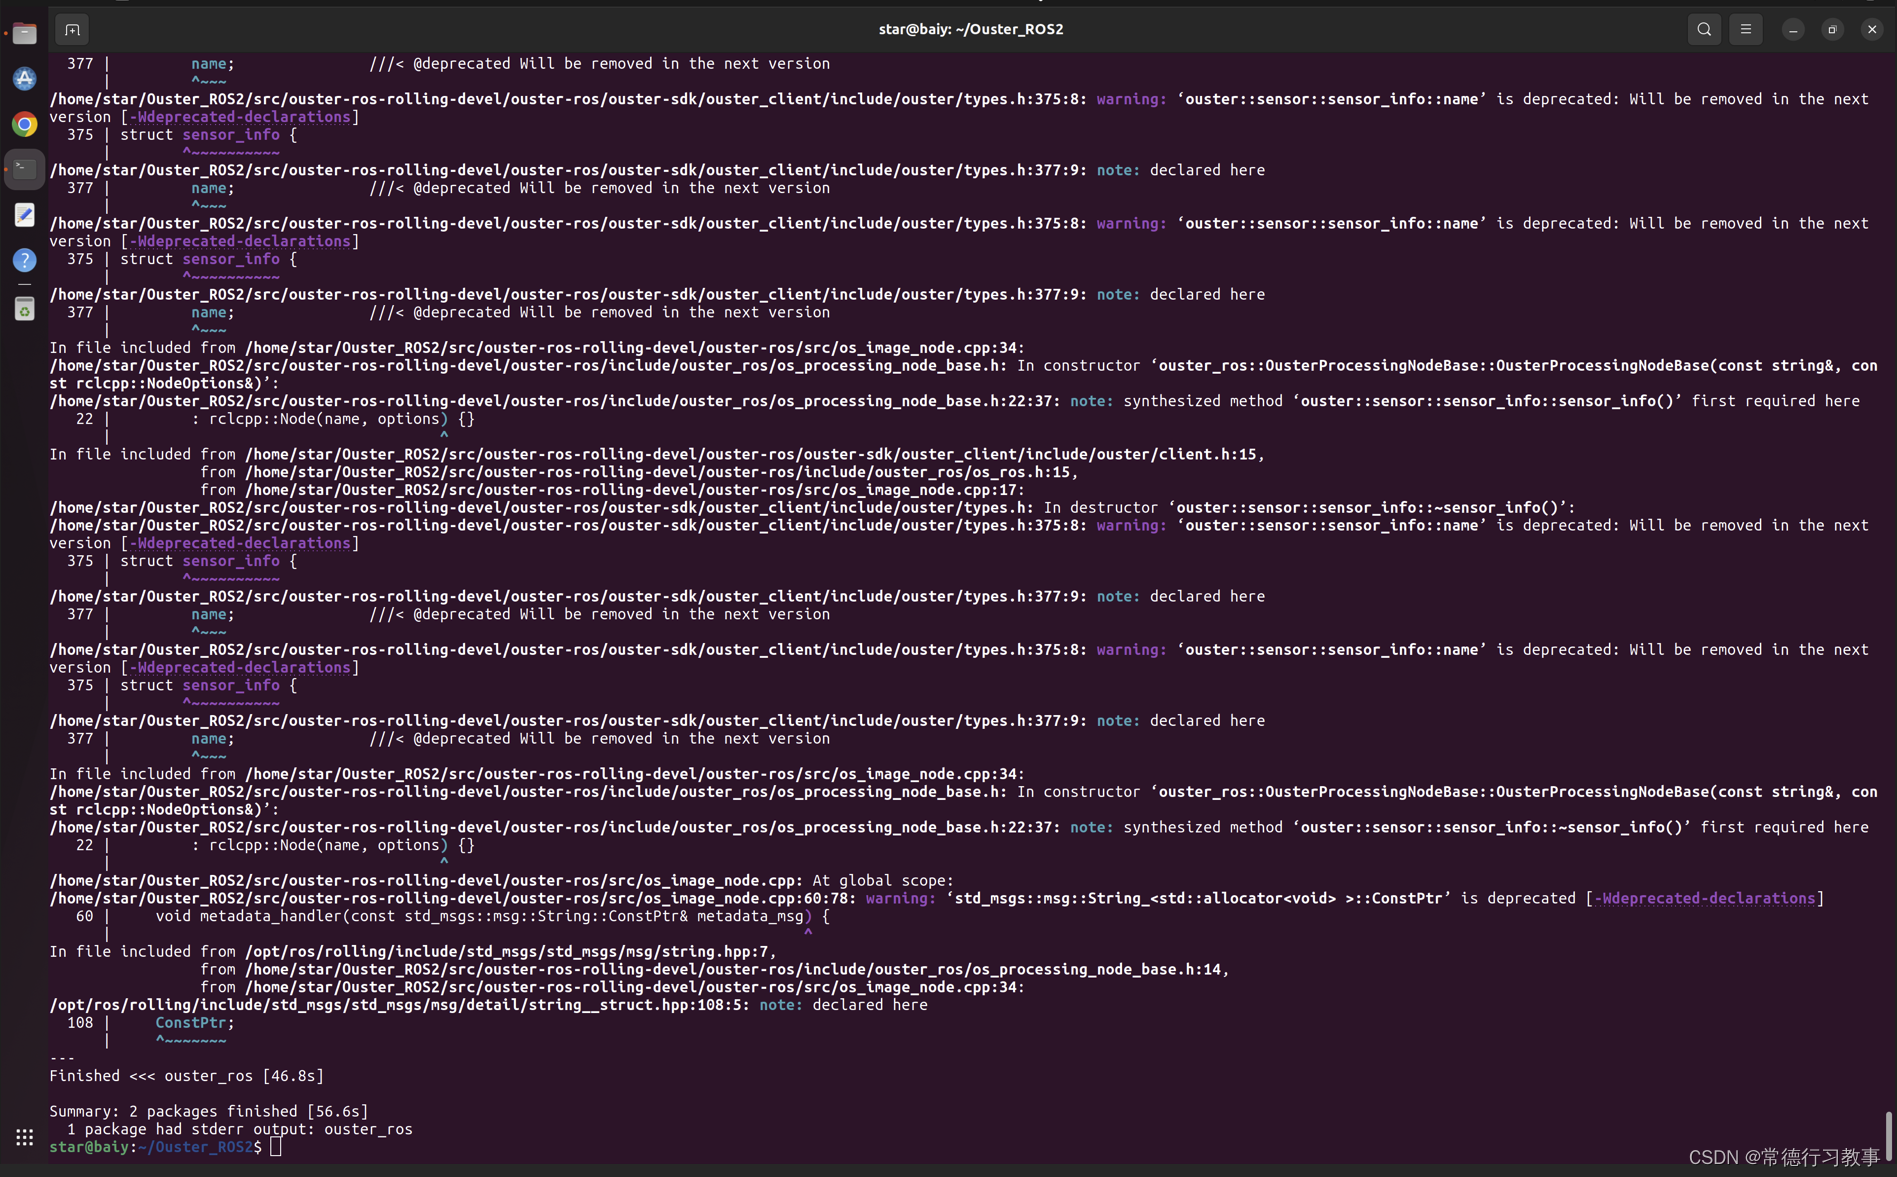Open the Help icon in the dock
This screenshot has height=1177, width=1897.
click(24, 260)
